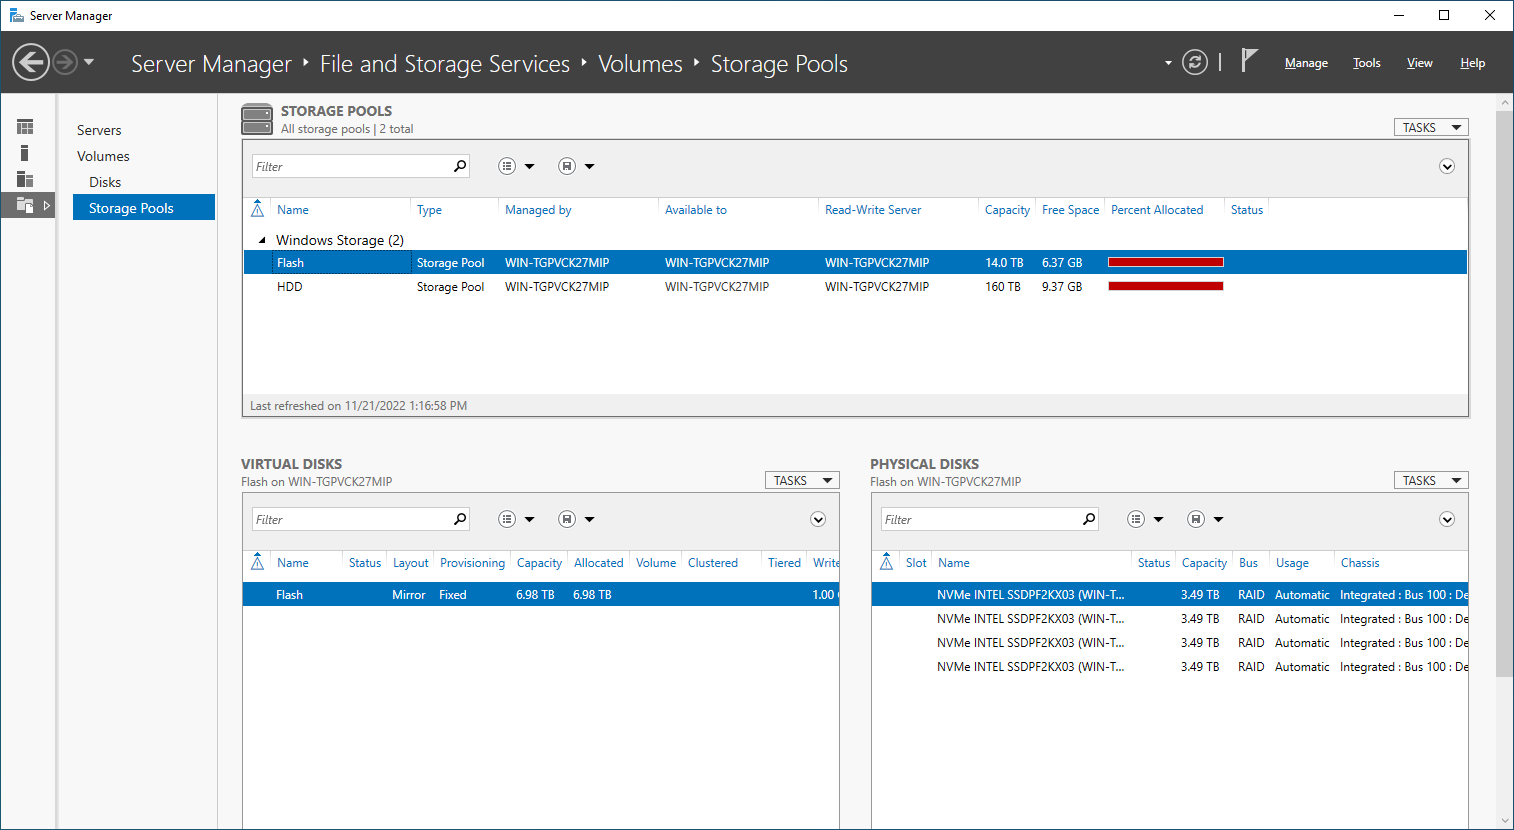Image resolution: width=1514 pixels, height=830 pixels.
Task: Sort storage pools by Name column
Action: pos(292,210)
